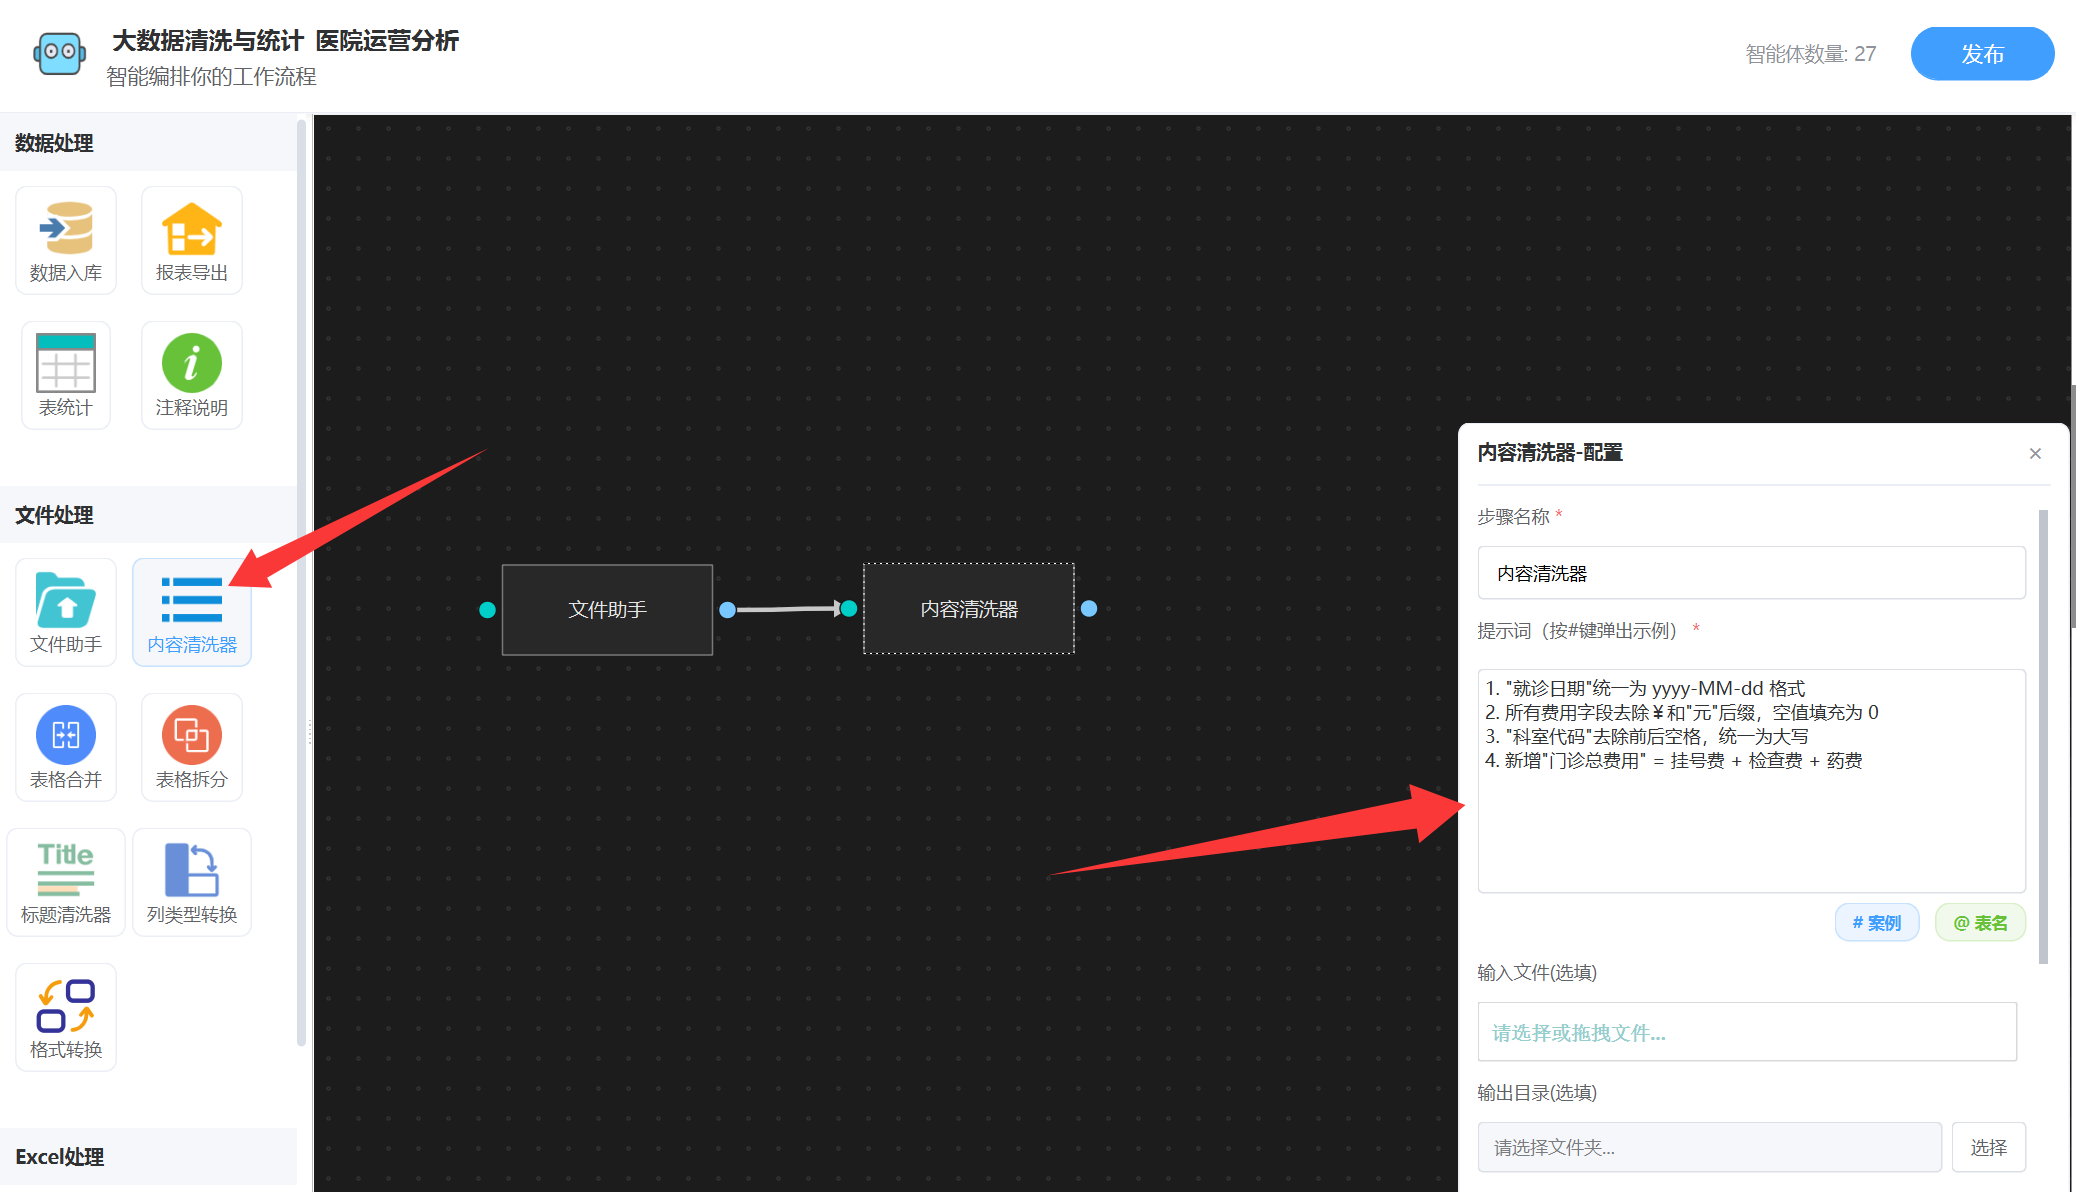Screen dimensions: 2076x1192
Task: Click the 输出目录 folder path field
Action: click(1709, 1147)
